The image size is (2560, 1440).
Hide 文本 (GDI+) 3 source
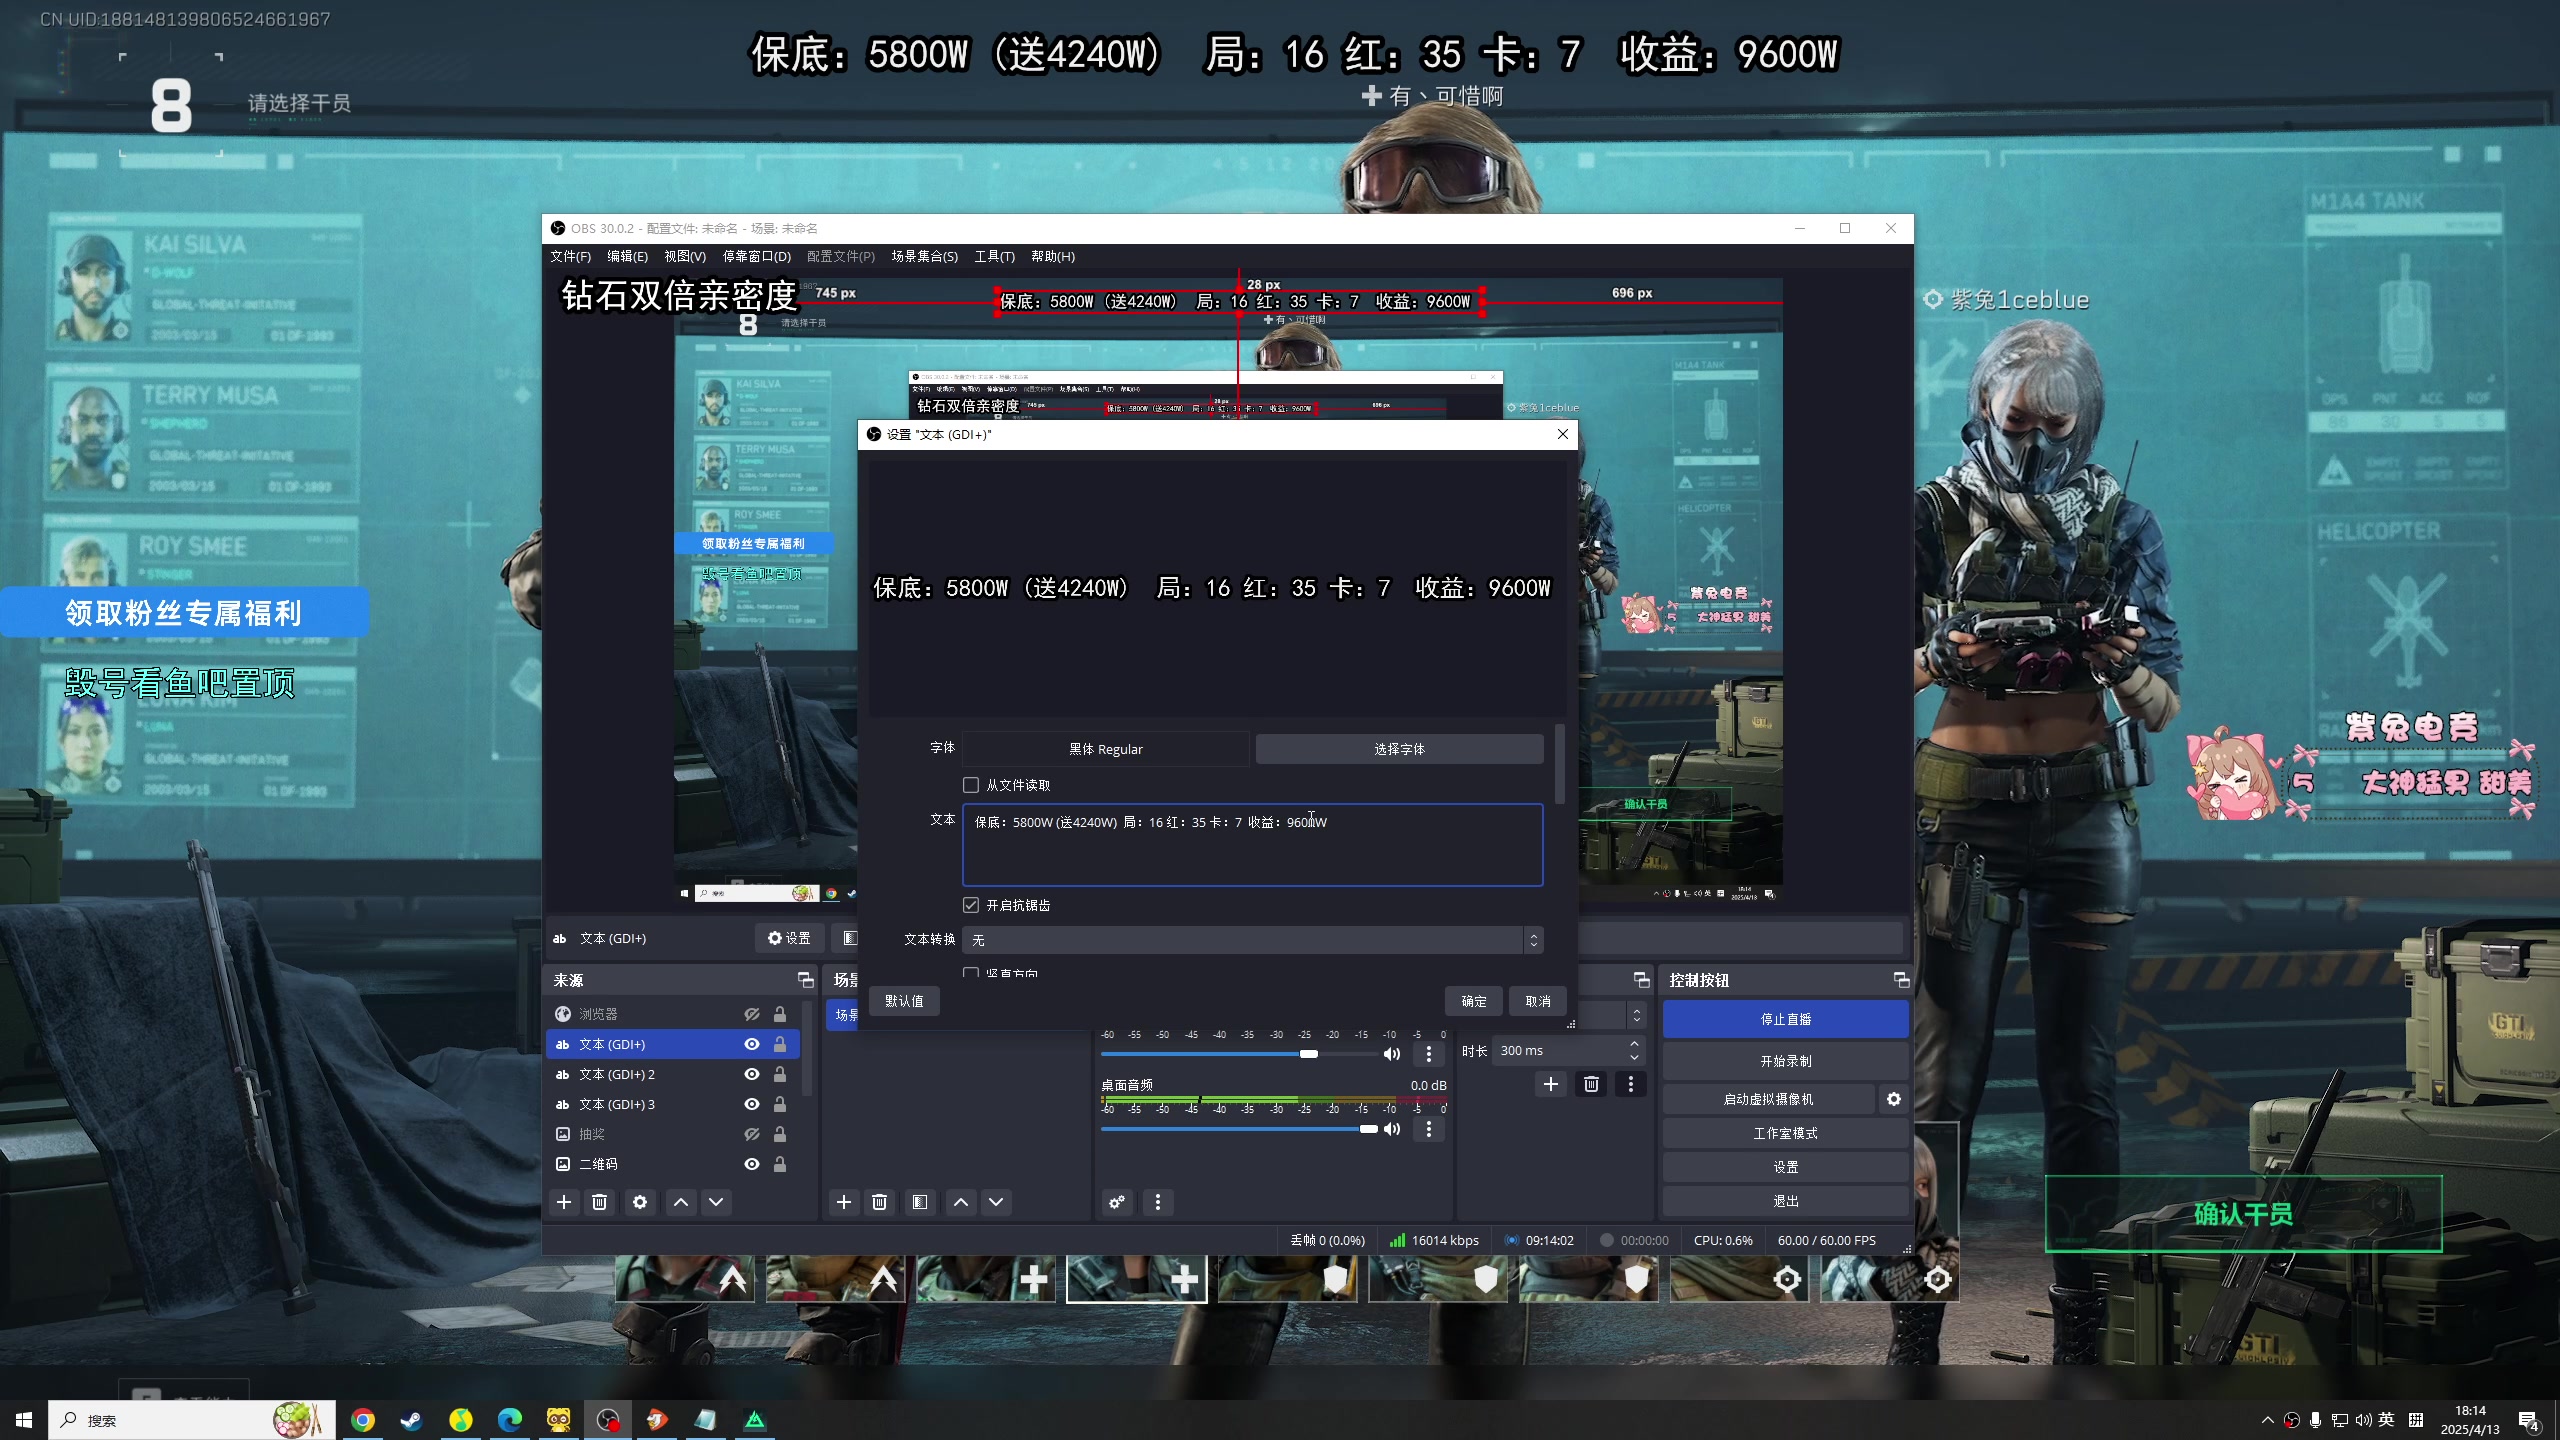click(752, 1104)
